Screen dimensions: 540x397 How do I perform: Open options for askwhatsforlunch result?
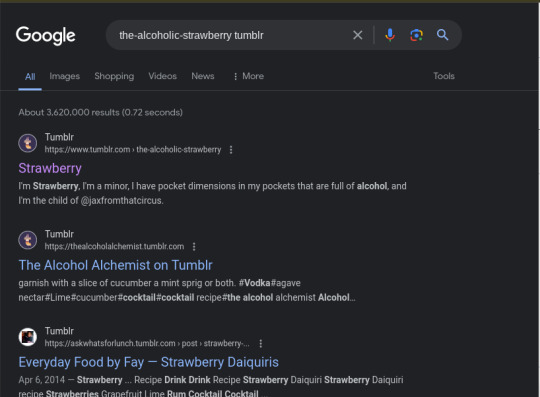click(261, 344)
